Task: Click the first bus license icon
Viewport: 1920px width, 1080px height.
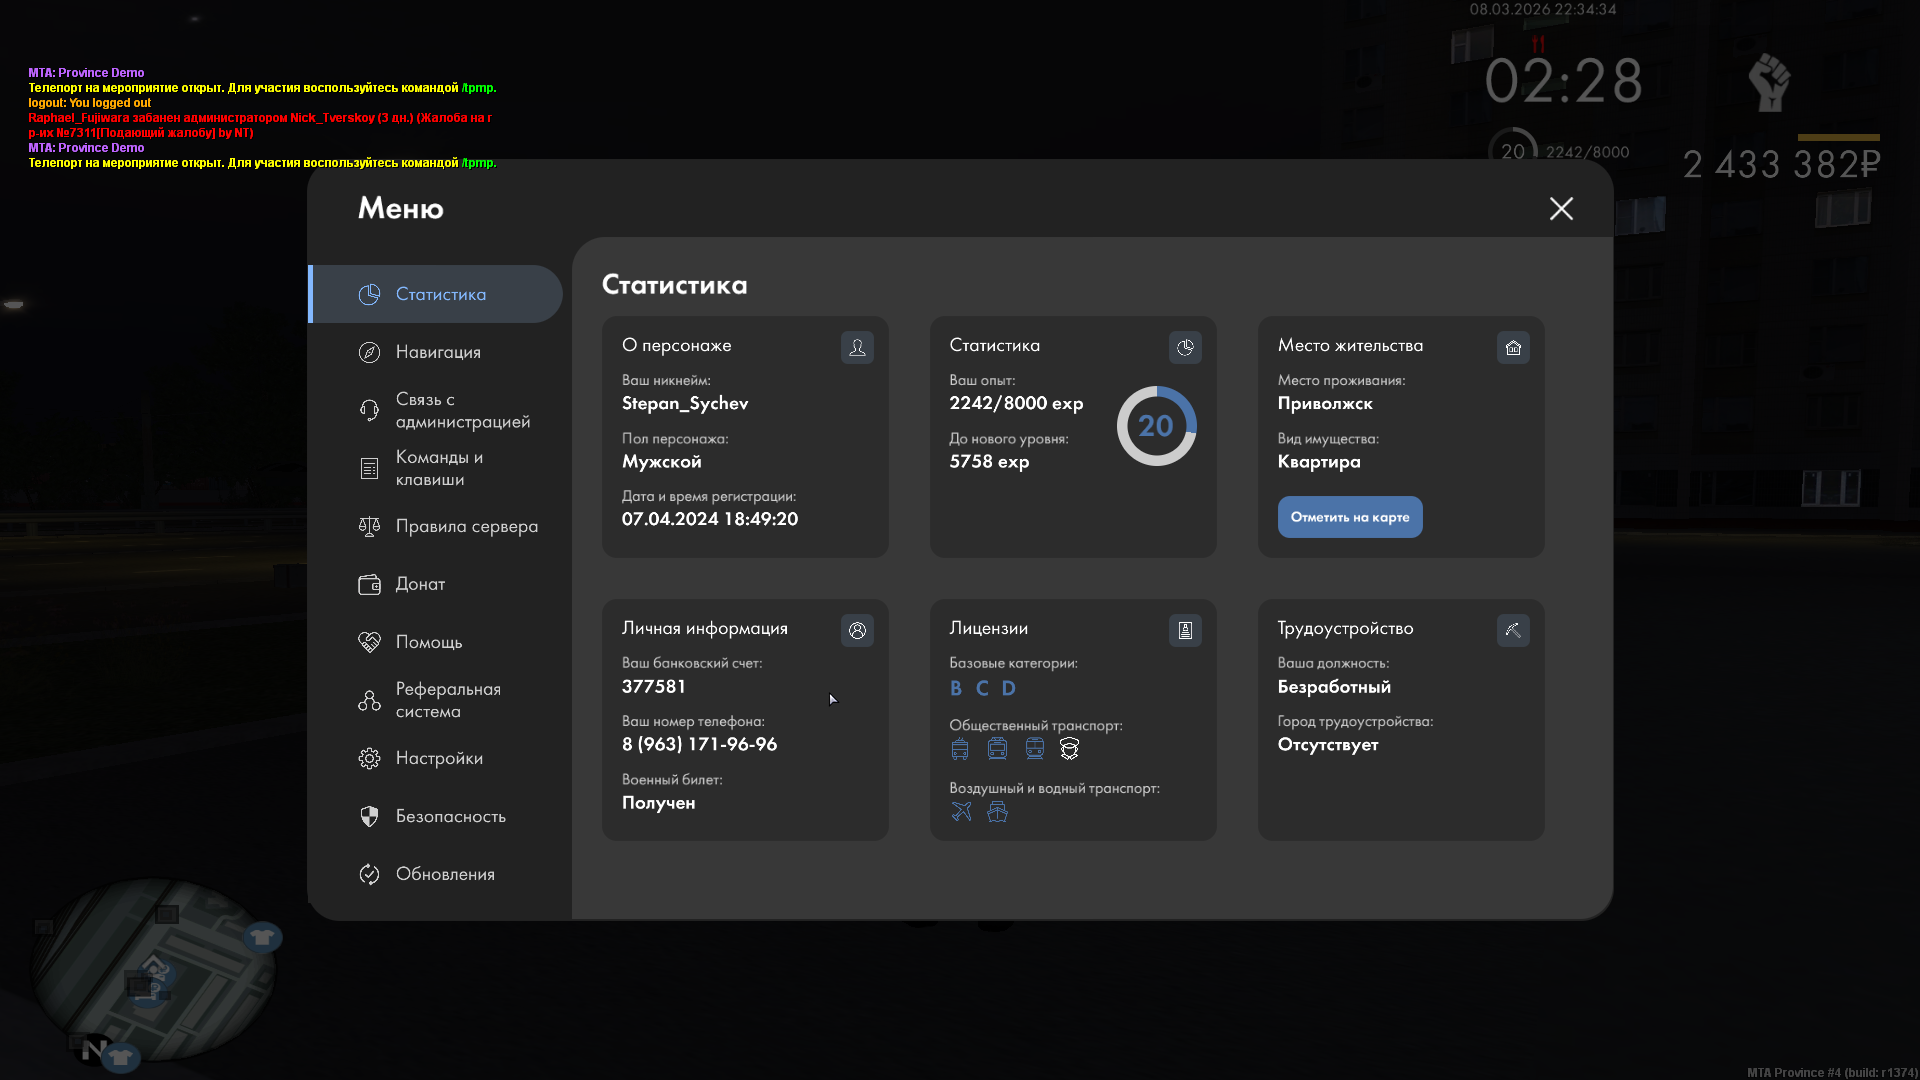Action: tap(960, 749)
